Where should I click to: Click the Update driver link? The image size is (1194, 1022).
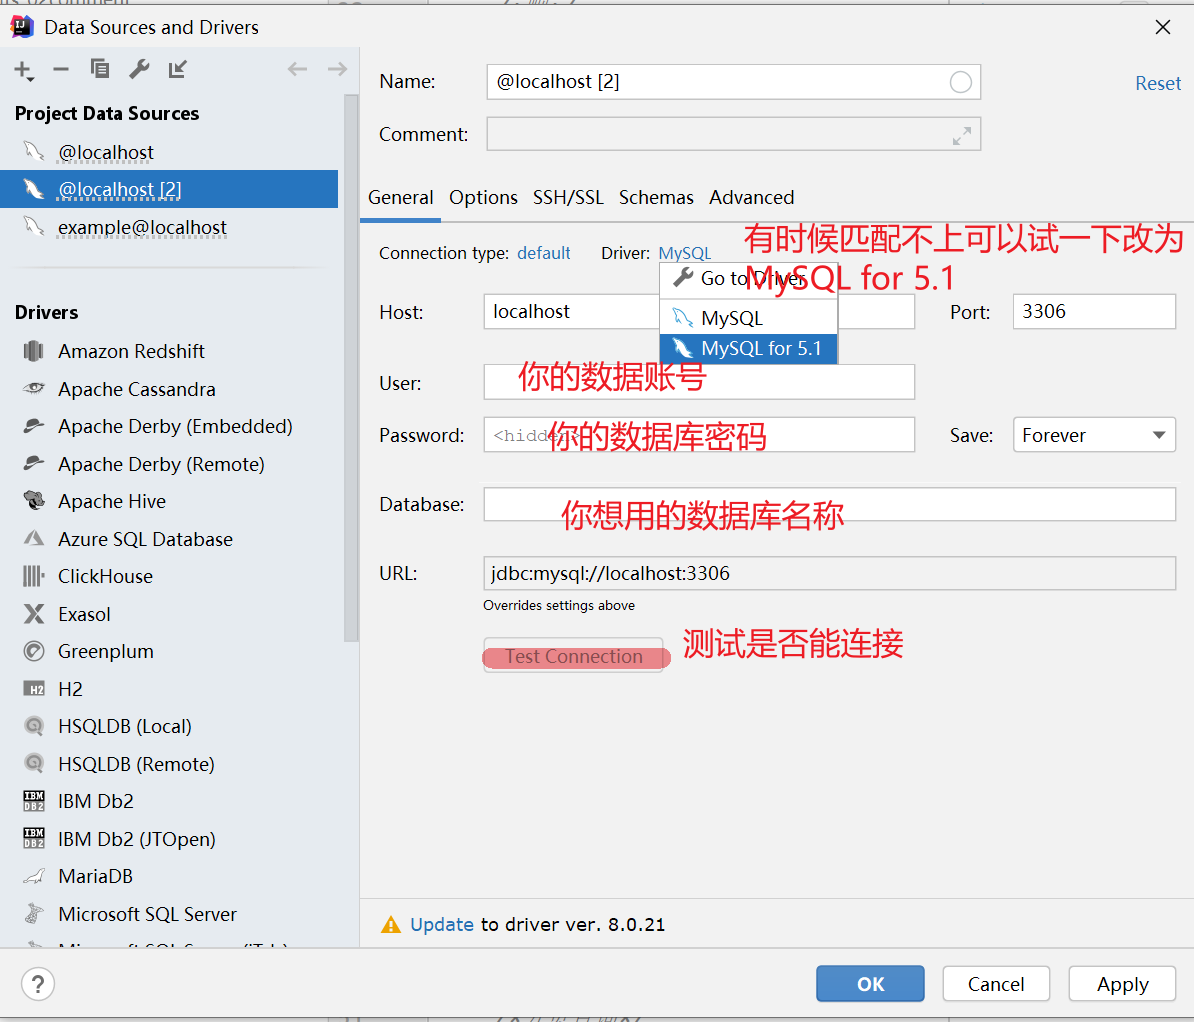click(442, 925)
